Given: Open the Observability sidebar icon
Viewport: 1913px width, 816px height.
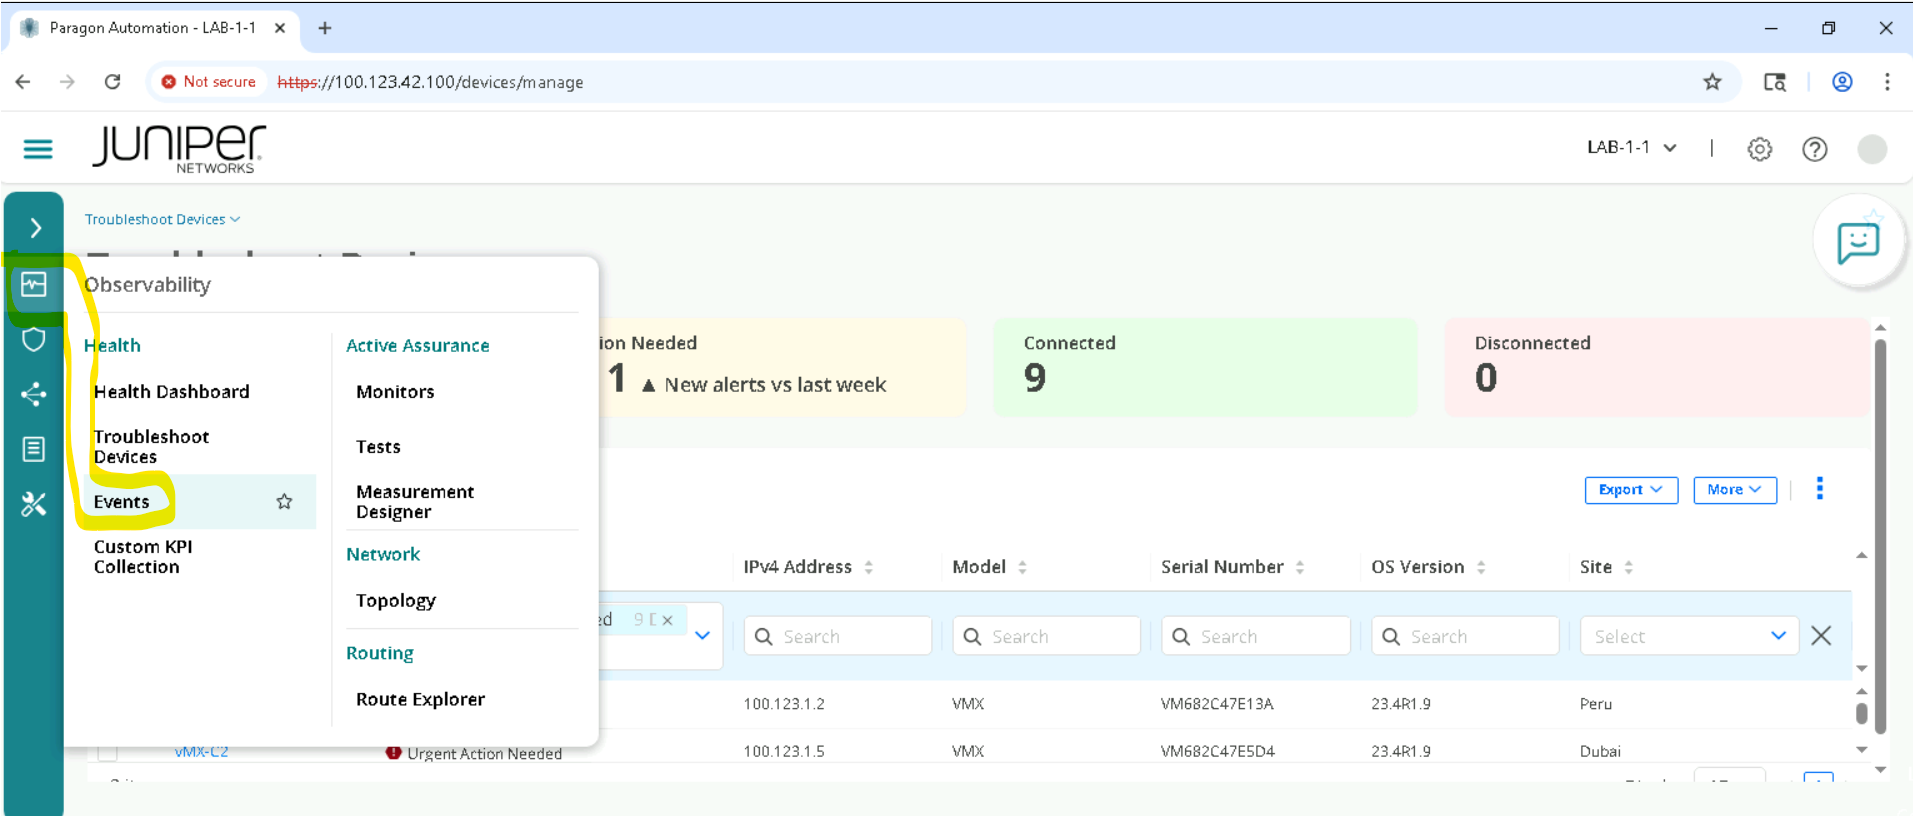Looking at the screenshot, I should coord(34,285).
